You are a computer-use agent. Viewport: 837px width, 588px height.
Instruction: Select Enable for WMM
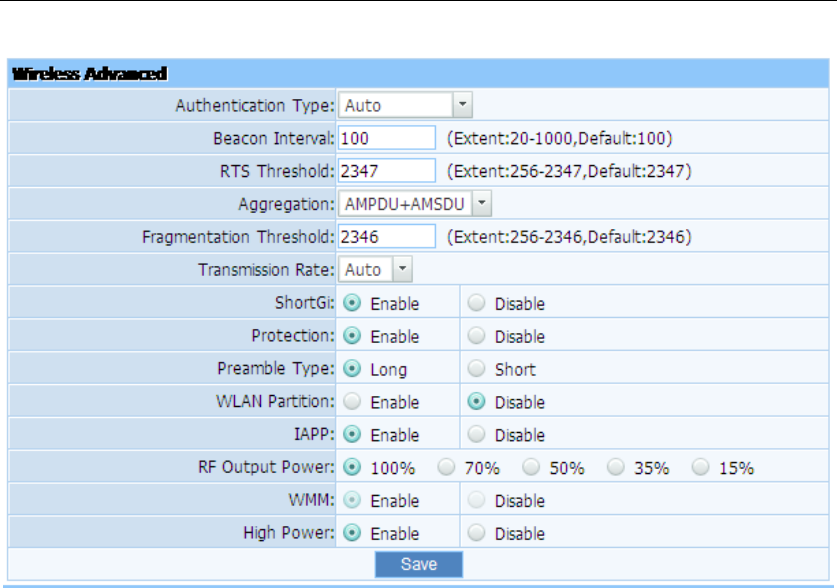point(352,500)
